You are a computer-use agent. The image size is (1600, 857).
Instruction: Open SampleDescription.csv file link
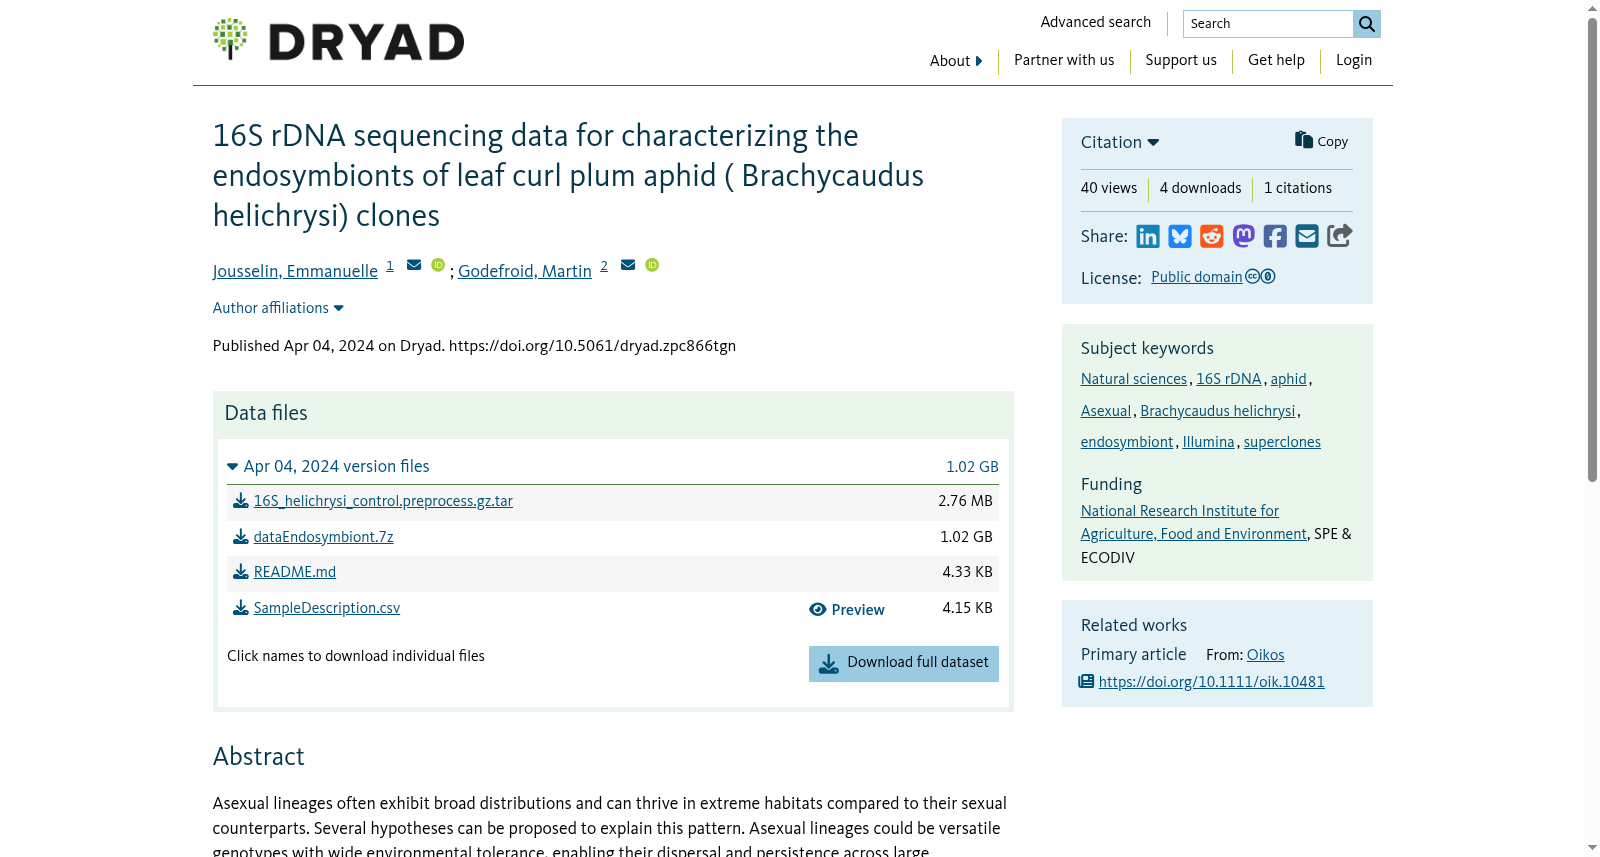click(x=327, y=608)
